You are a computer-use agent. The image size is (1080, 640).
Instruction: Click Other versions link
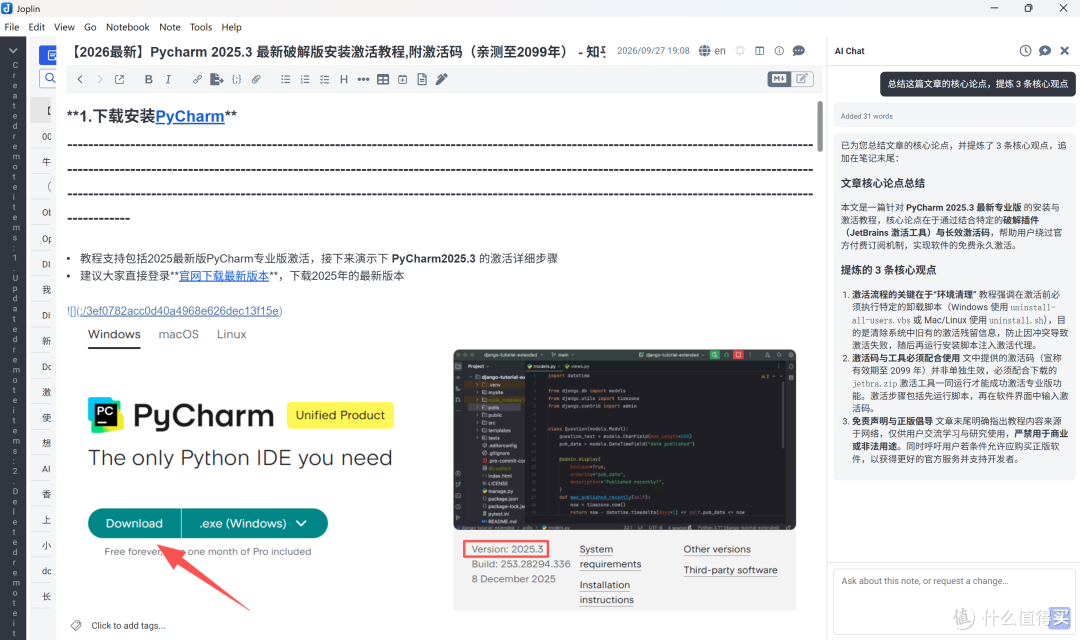(x=717, y=549)
